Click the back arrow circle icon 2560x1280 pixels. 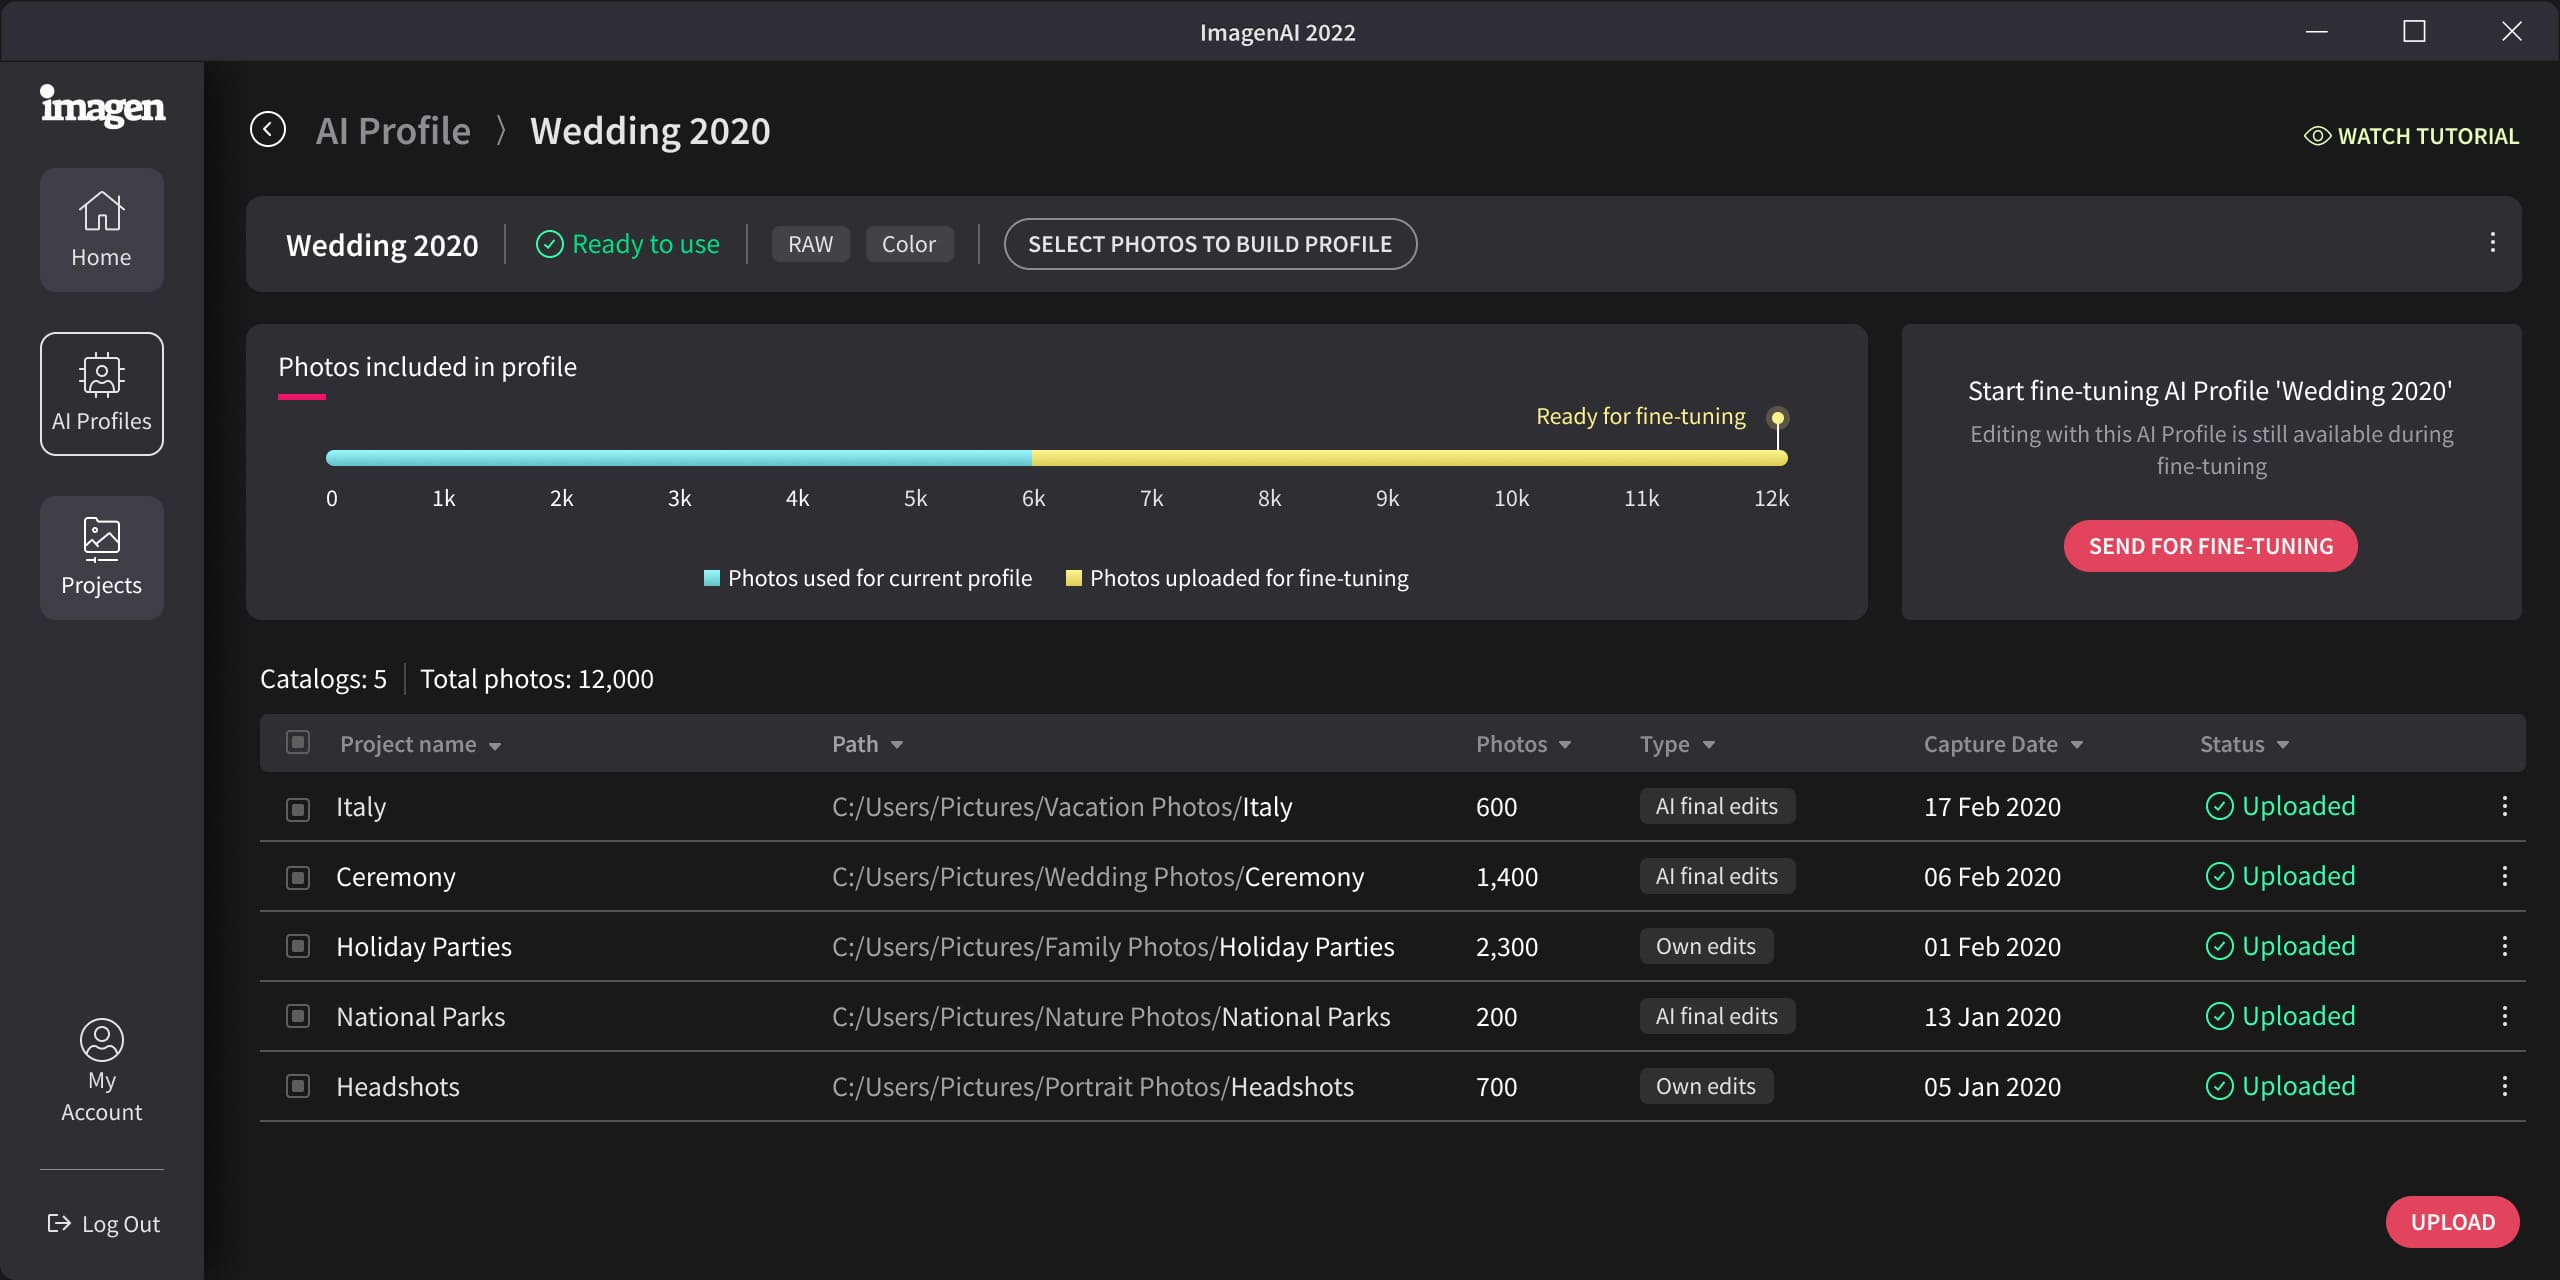pos(268,130)
